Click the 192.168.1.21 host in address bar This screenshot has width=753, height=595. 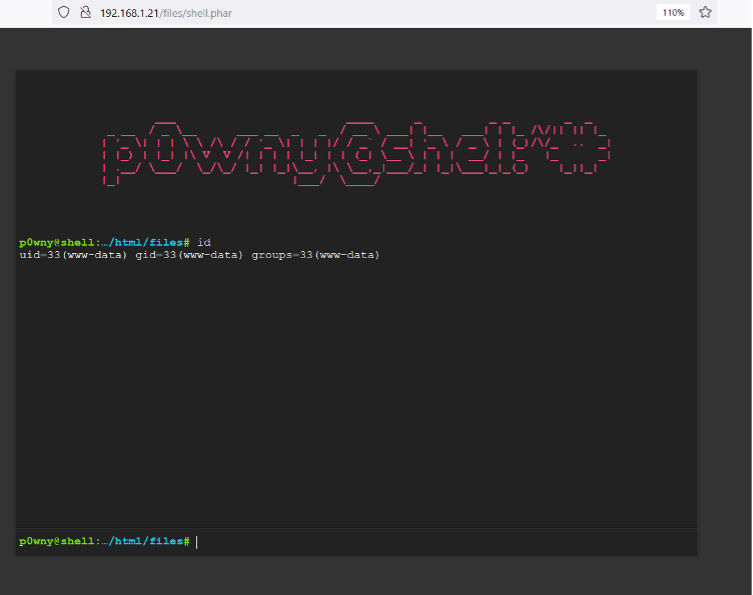pos(134,13)
